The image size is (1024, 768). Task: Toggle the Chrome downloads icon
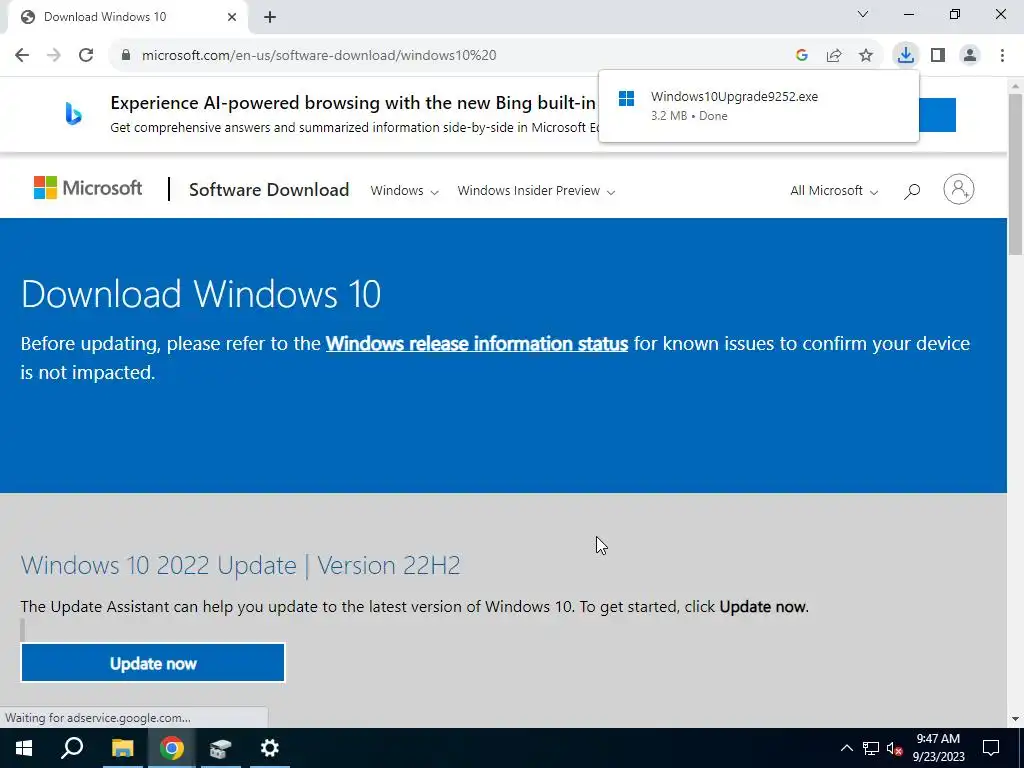tap(905, 55)
